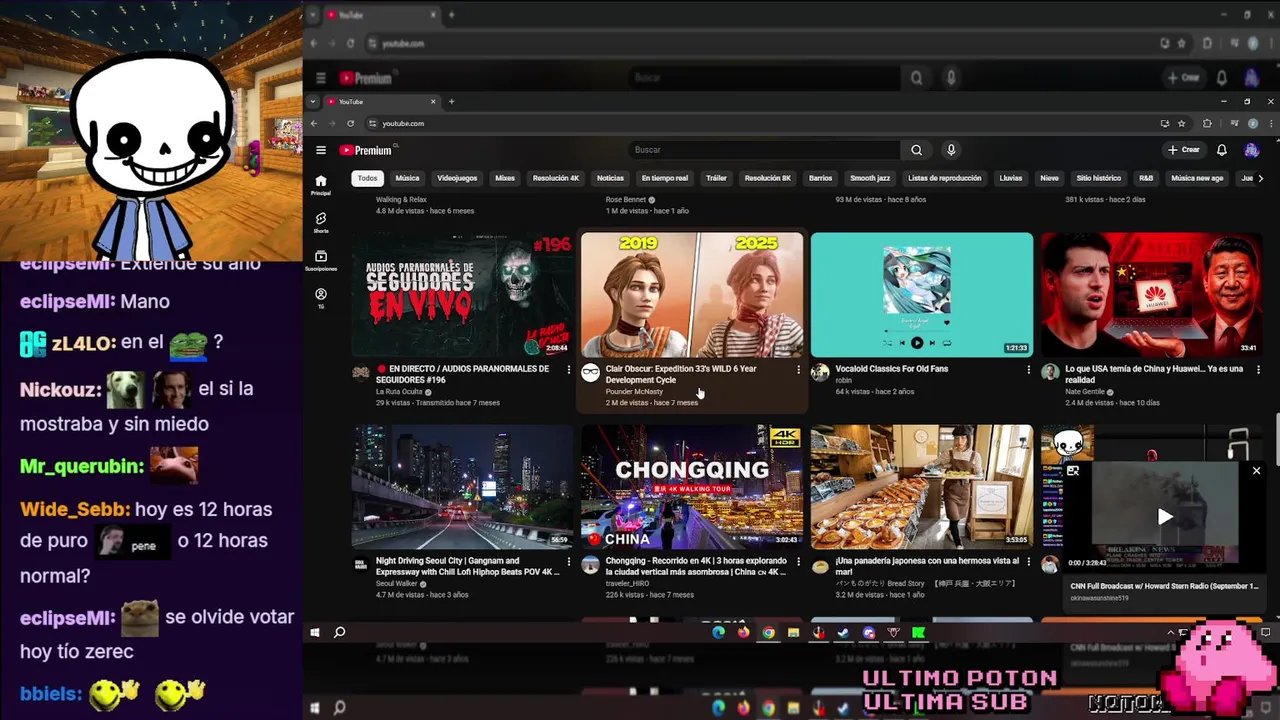Open options for Chongqing 4K video
The width and height of the screenshot is (1280, 720).
pyautogui.click(x=798, y=562)
